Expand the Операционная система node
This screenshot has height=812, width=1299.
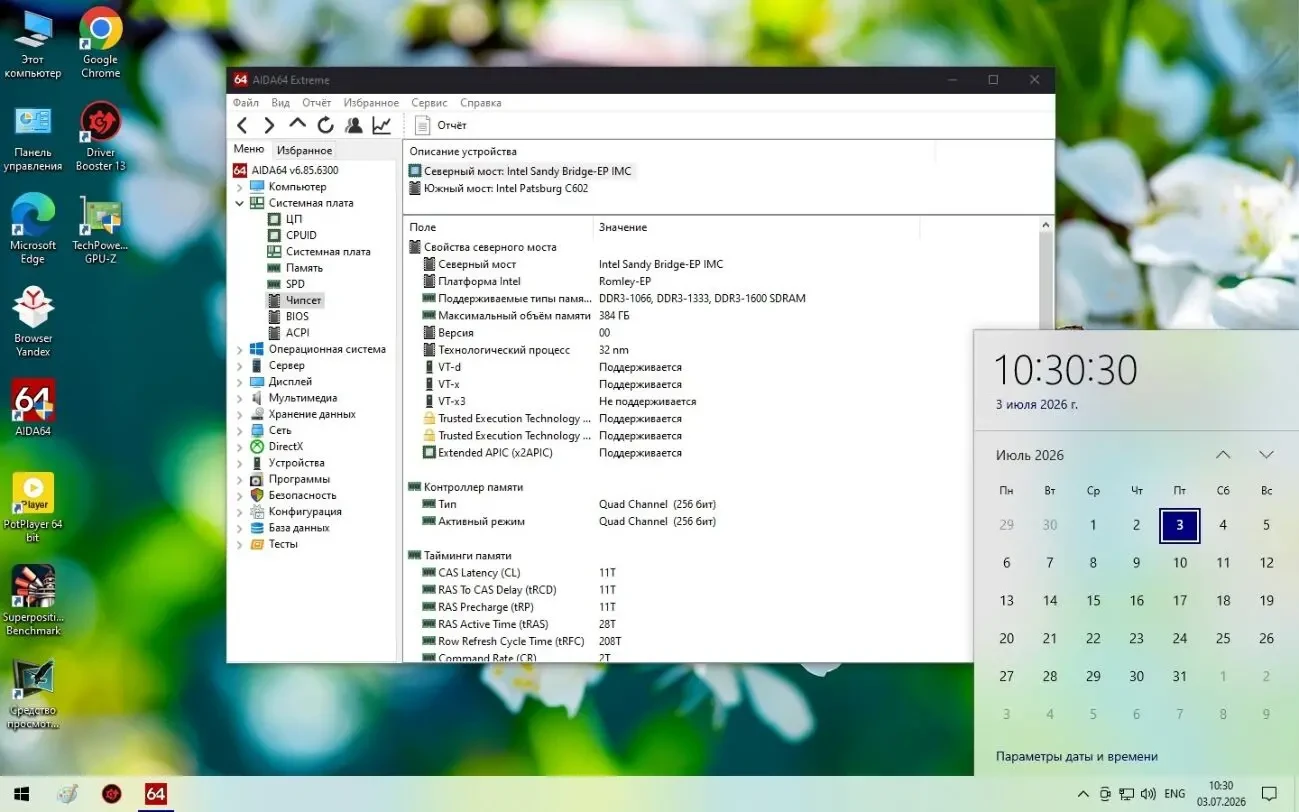point(240,349)
